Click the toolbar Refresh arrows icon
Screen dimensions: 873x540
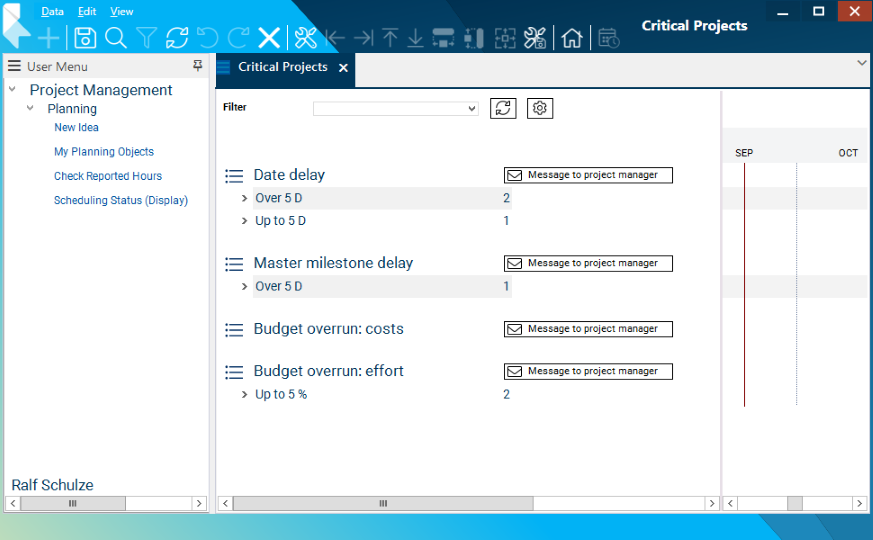click(177, 38)
